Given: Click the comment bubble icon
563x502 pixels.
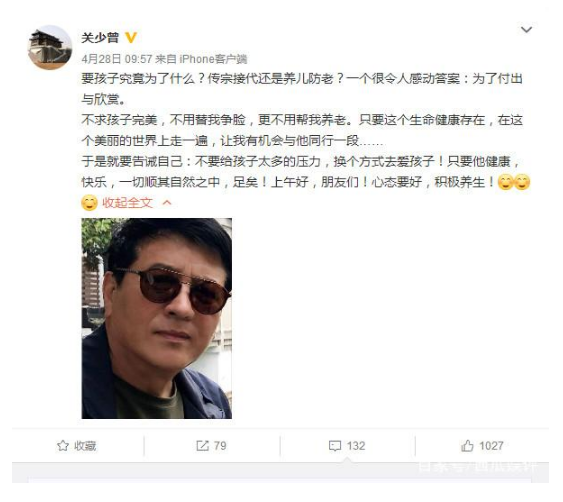Looking at the screenshot, I should pyautogui.click(x=335, y=446).
